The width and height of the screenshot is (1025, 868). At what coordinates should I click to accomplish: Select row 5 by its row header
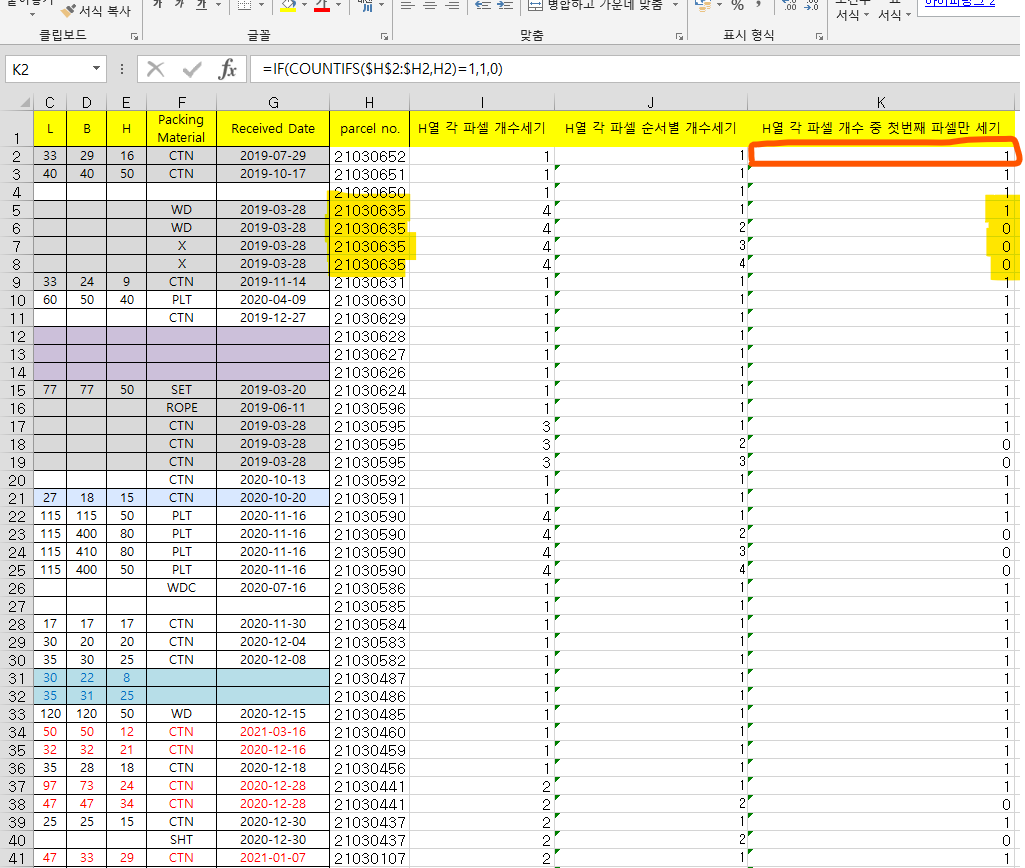click(17, 210)
